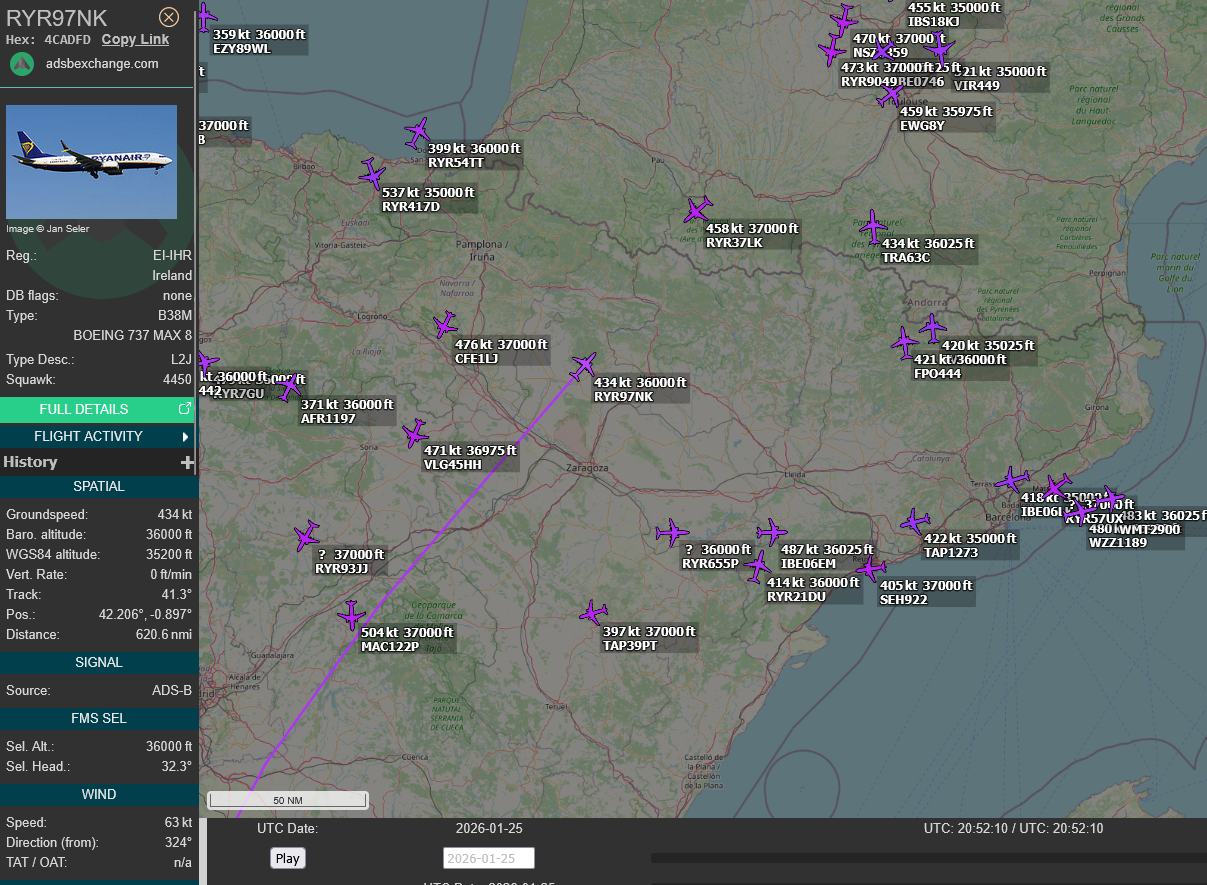Close the RYR97NK info panel

pyautogui.click(x=169, y=17)
